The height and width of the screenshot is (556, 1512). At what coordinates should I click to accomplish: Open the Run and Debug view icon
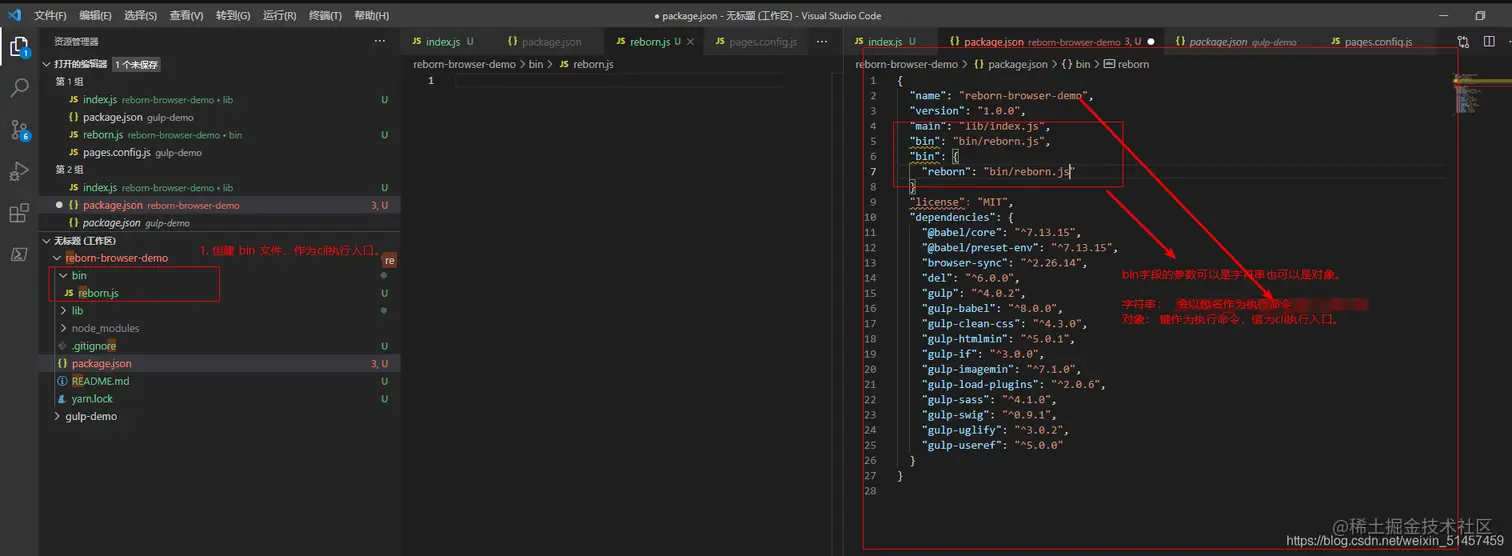[19, 171]
